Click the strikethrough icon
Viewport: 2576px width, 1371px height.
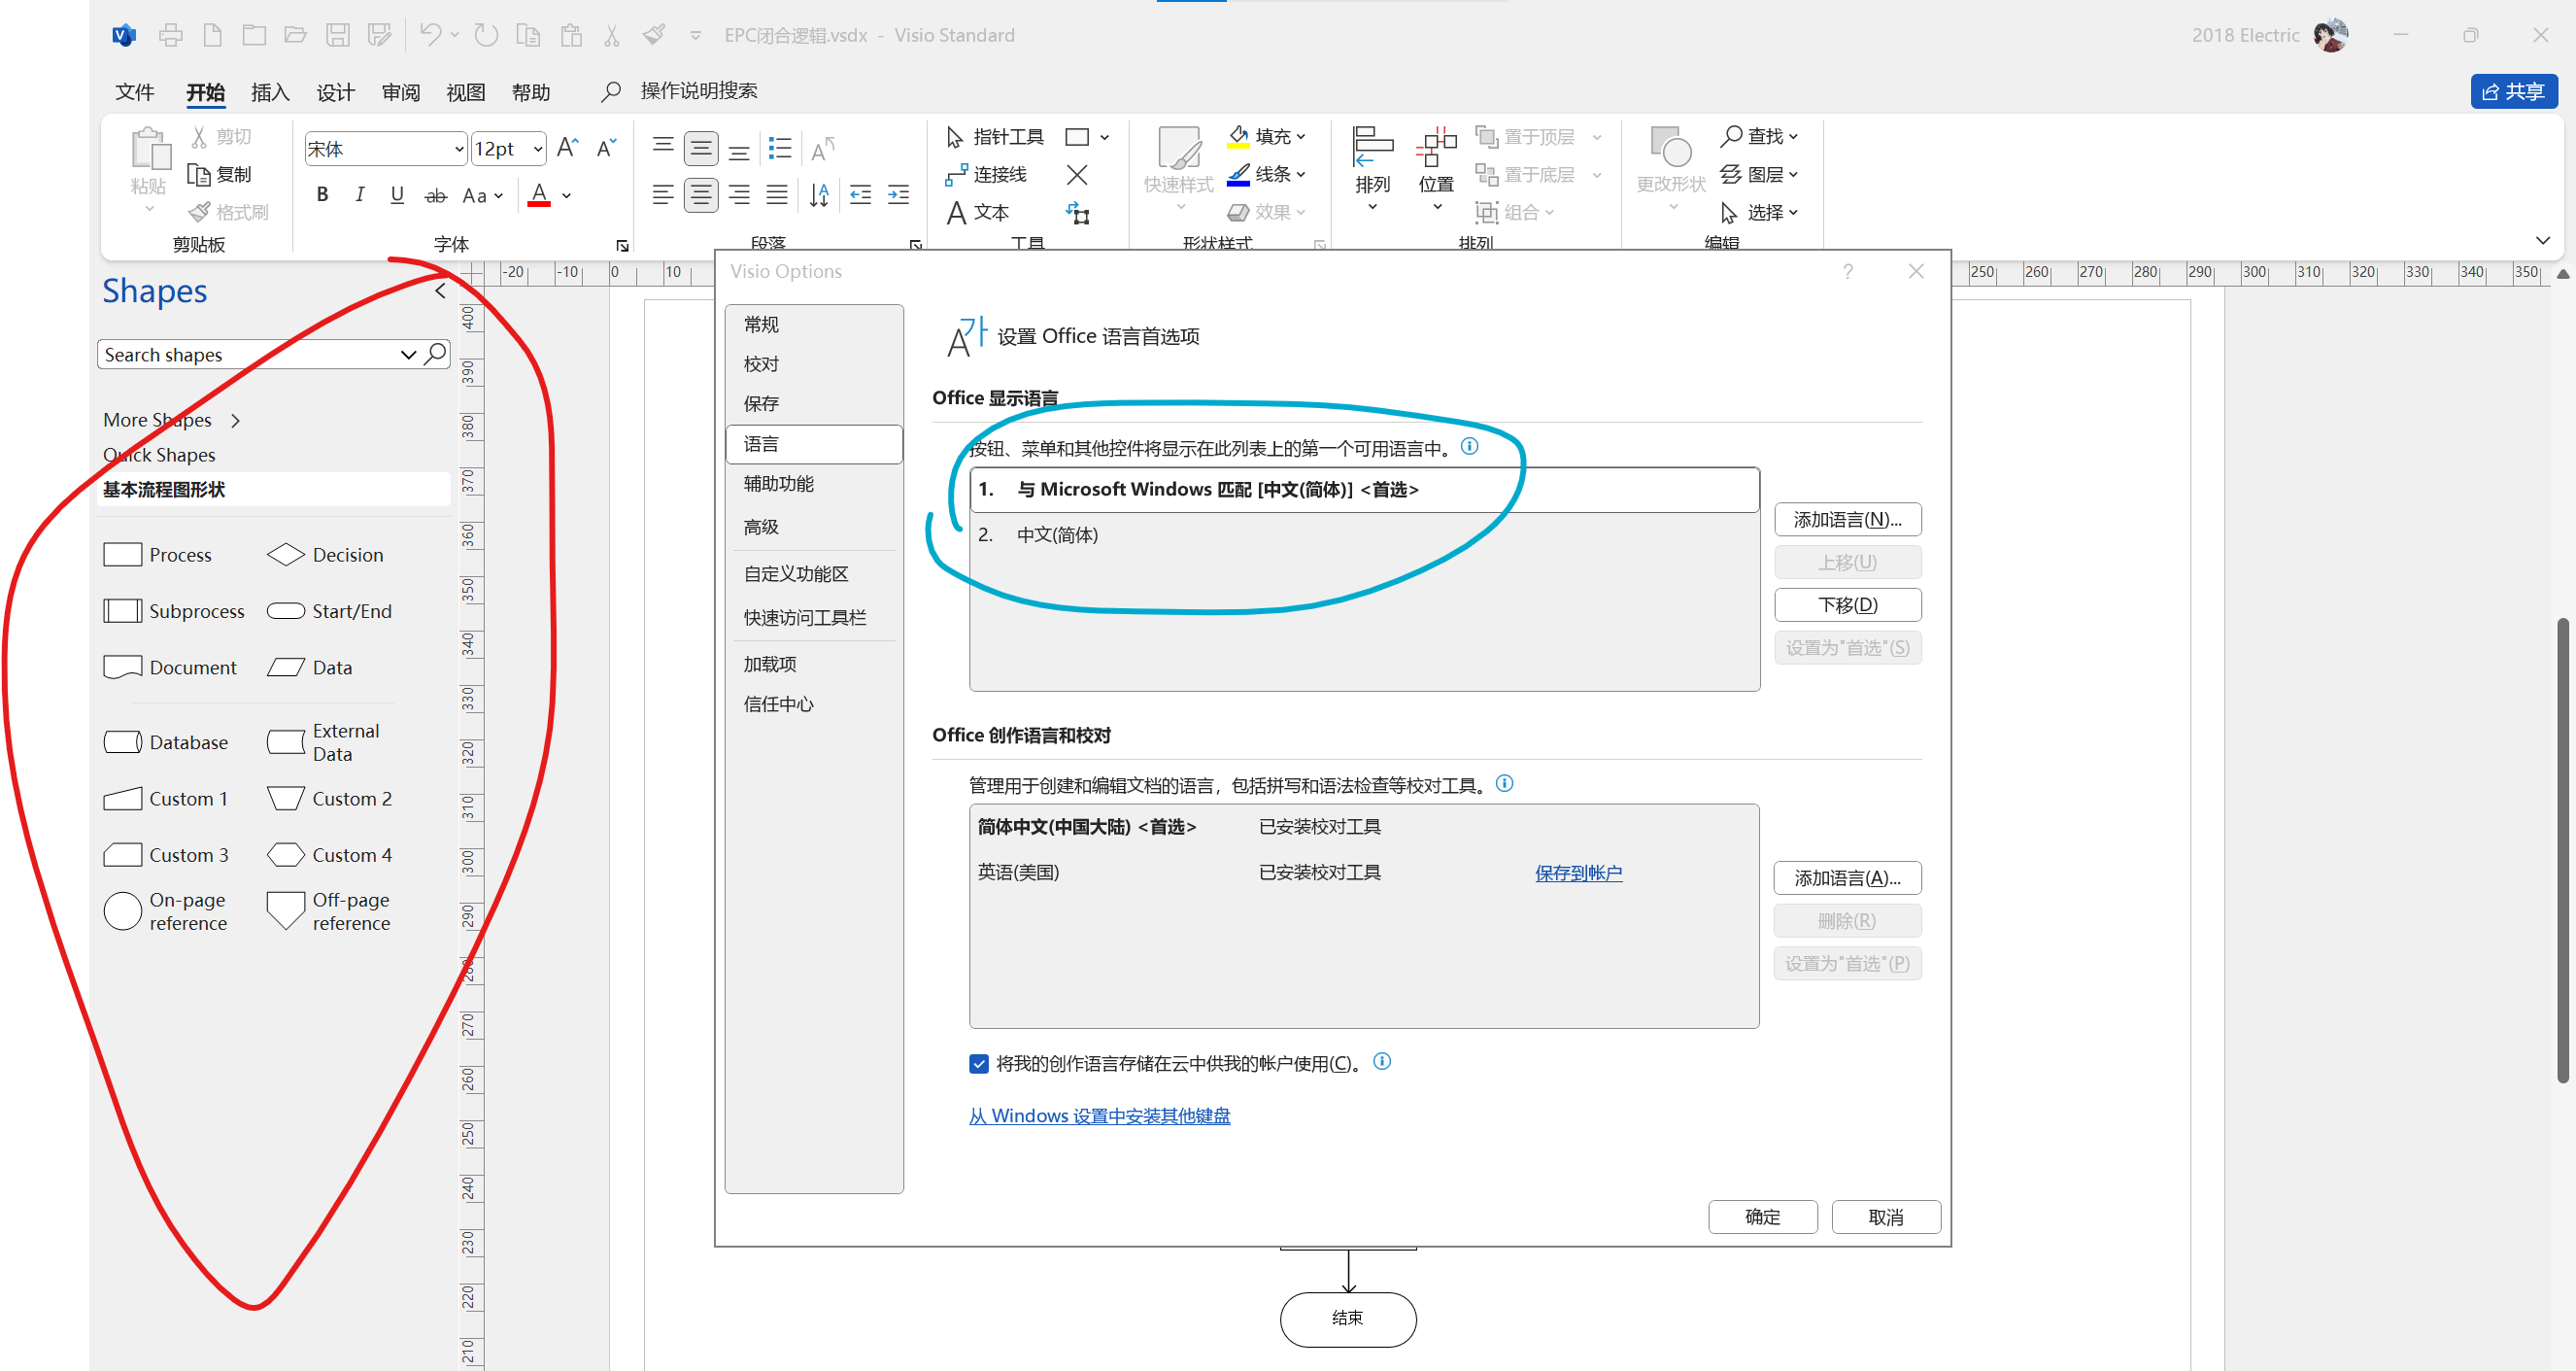coord(435,195)
